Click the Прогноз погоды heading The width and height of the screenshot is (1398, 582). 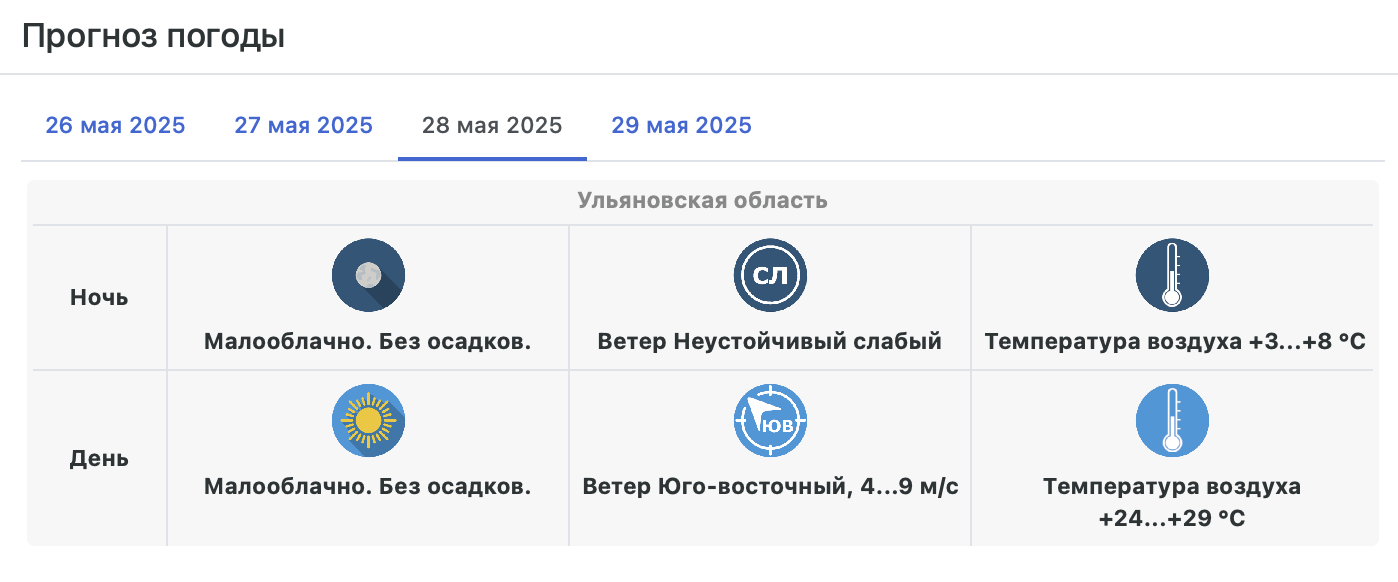pyautogui.click(x=153, y=36)
